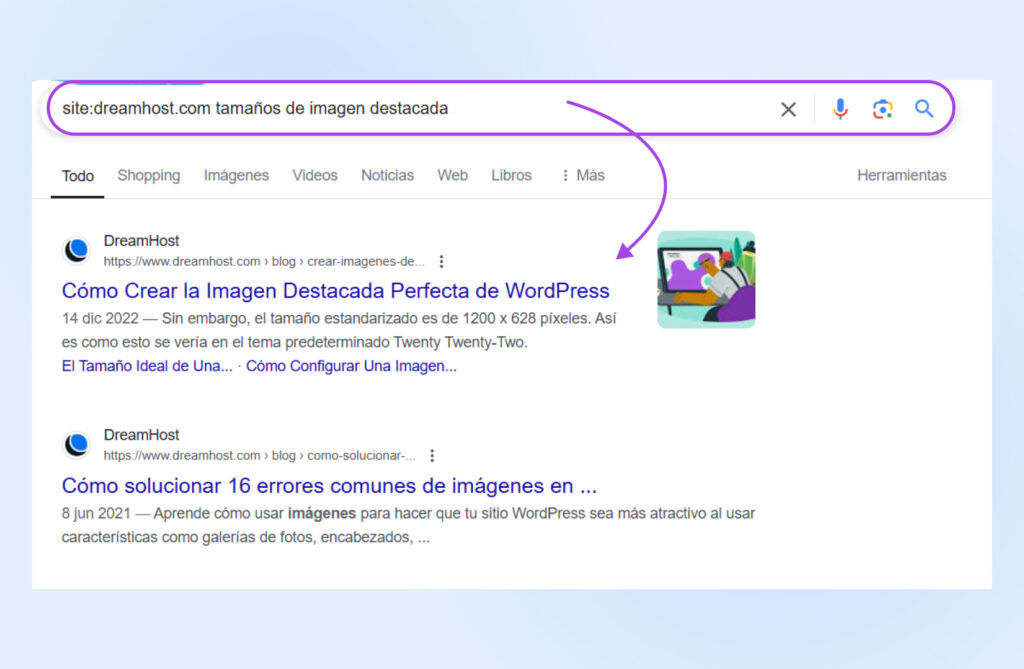1024x669 pixels.
Task: Open the Cómo Configurar Una Imagen... sitelink
Action: 351,367
